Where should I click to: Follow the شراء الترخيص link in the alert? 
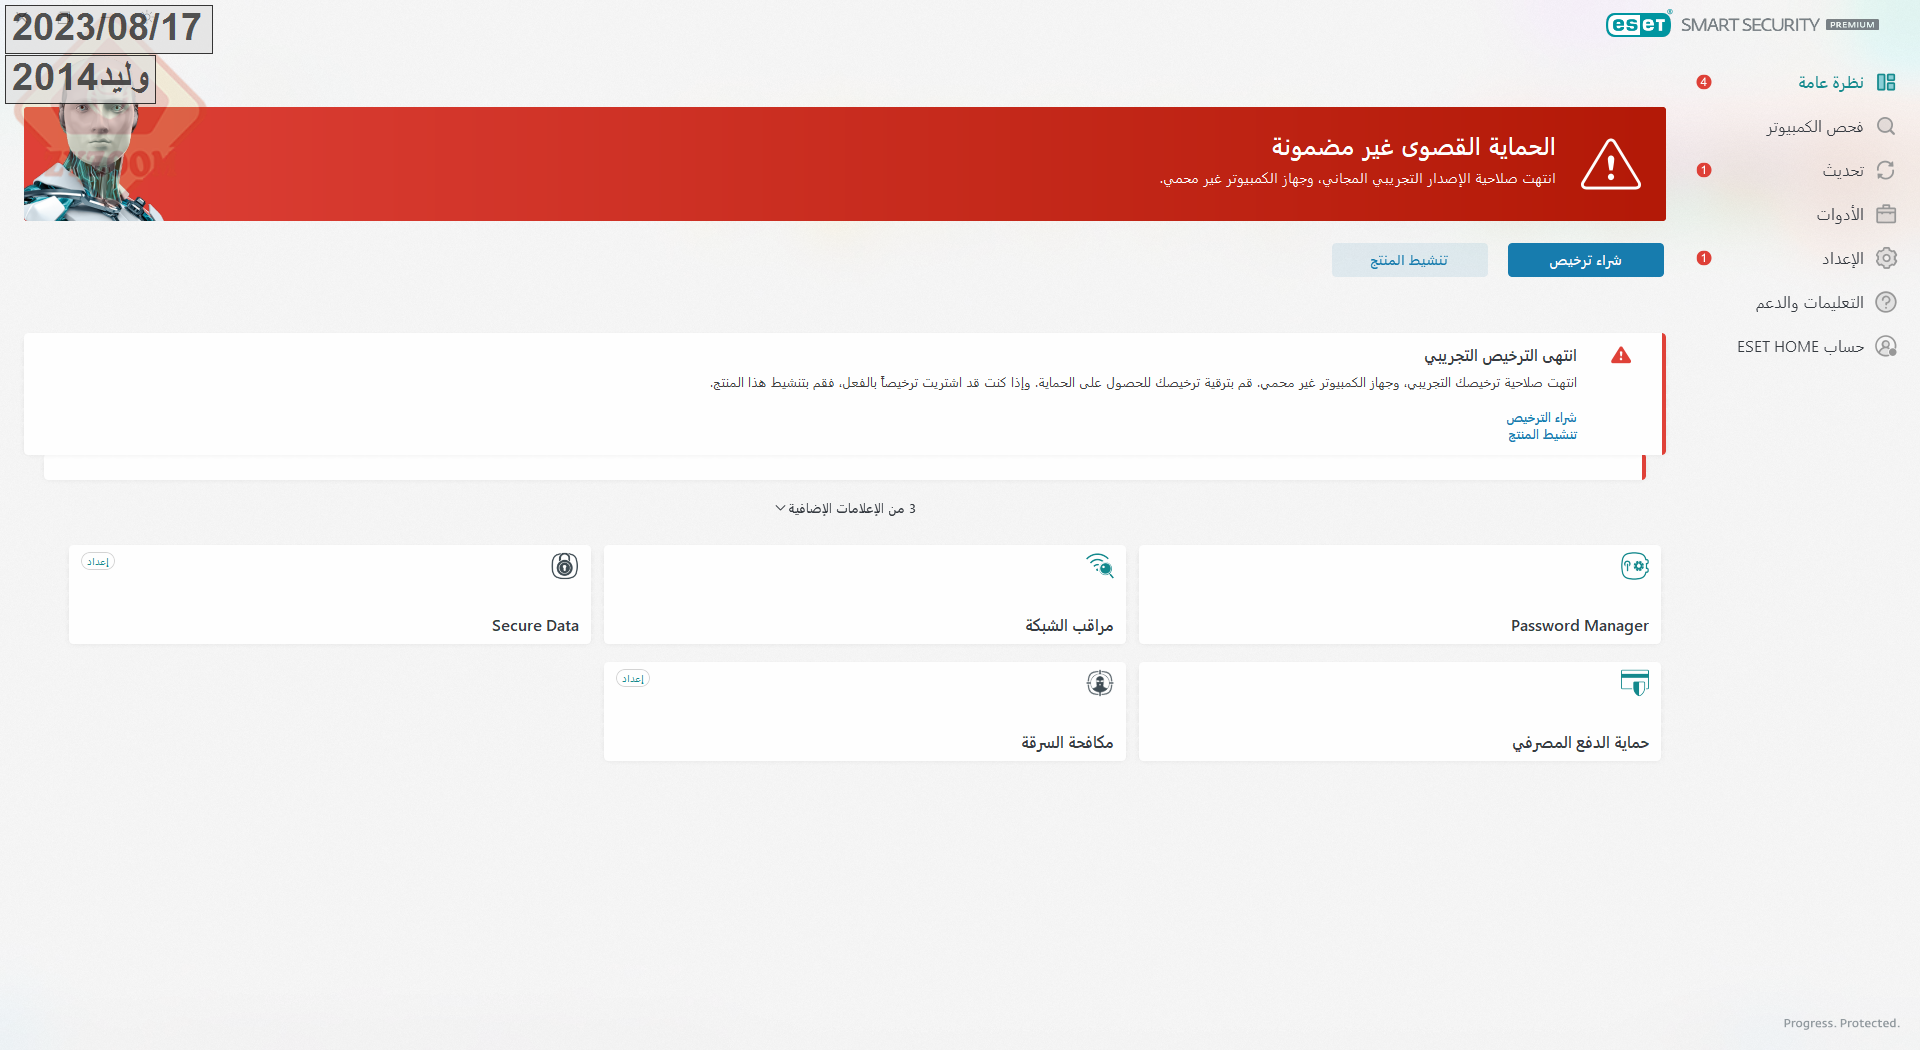click(1542, 417)
